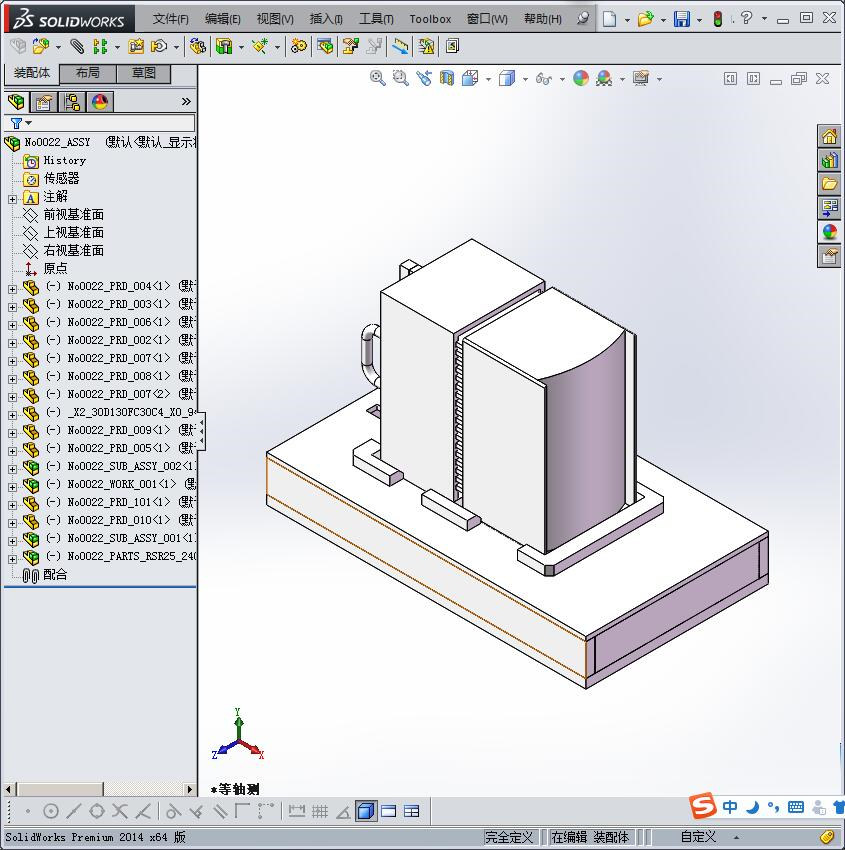845x850 pixels.
Task: Select the 配合 mates folder
Action: [x=55, y=574]
